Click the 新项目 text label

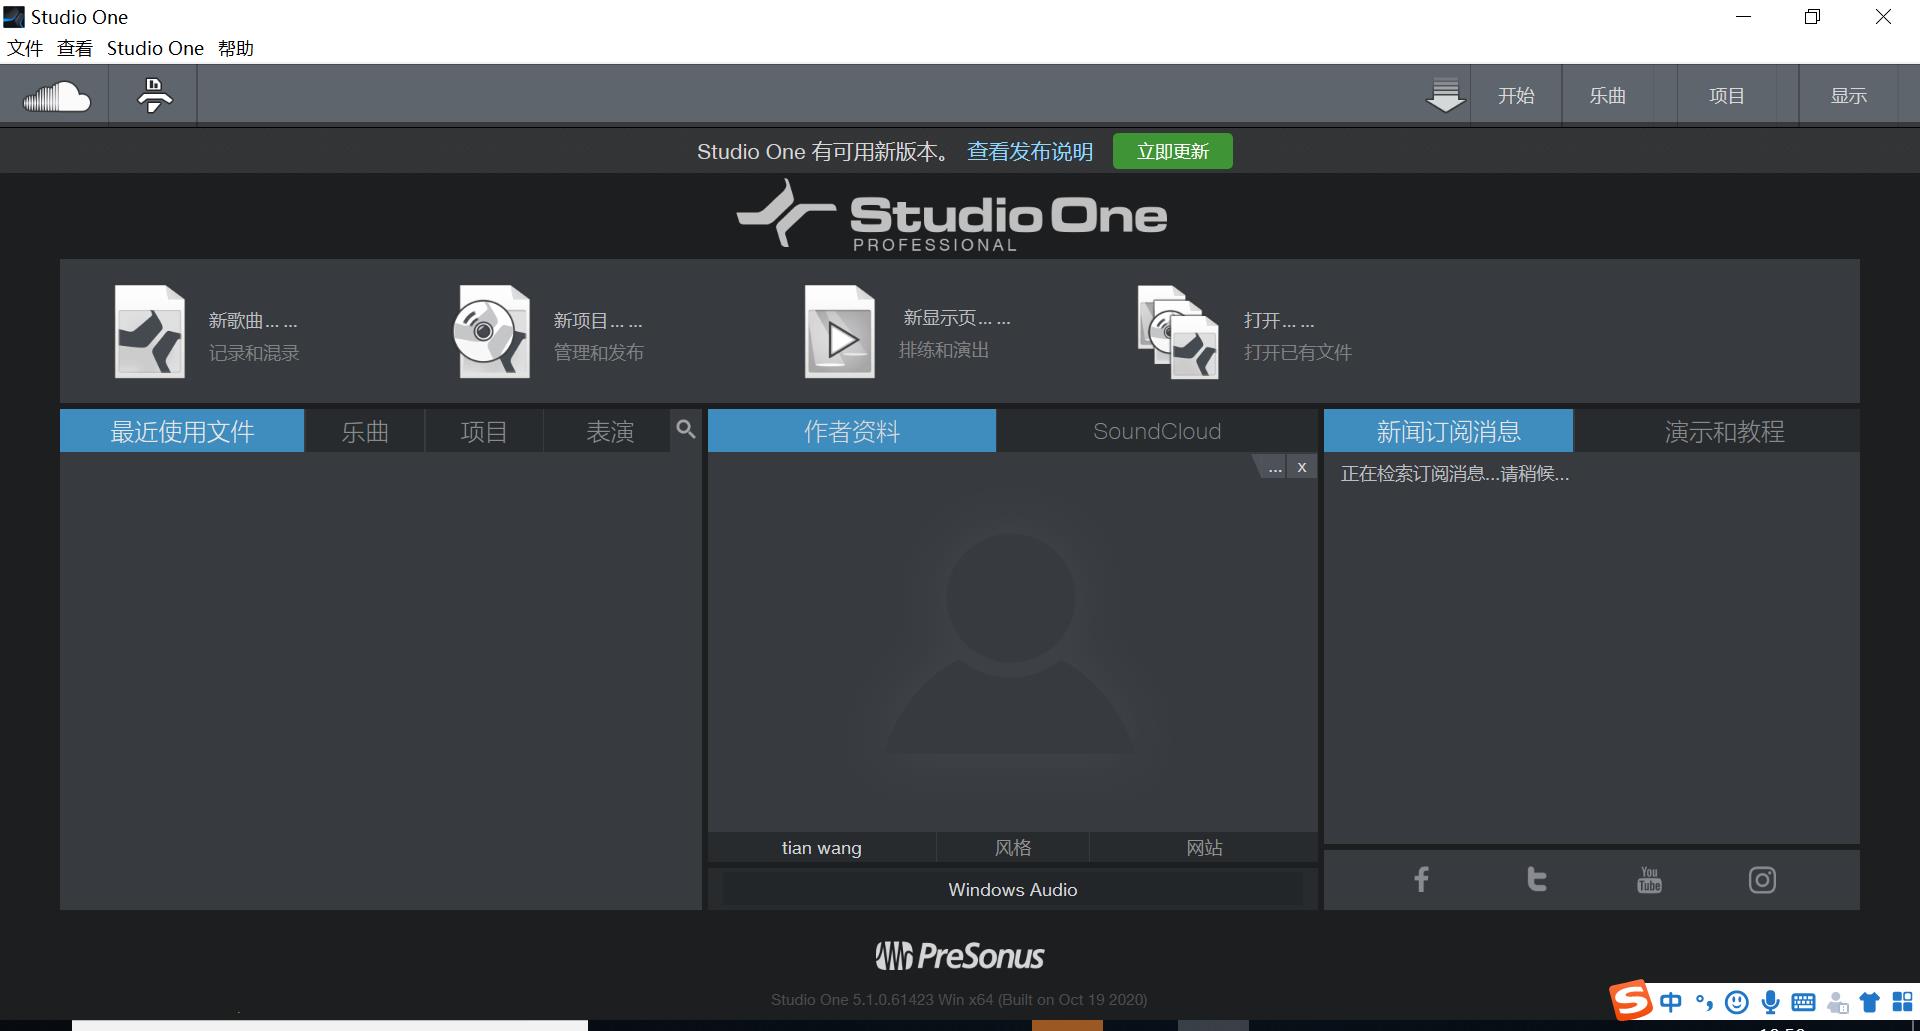[x=598, y=321]
